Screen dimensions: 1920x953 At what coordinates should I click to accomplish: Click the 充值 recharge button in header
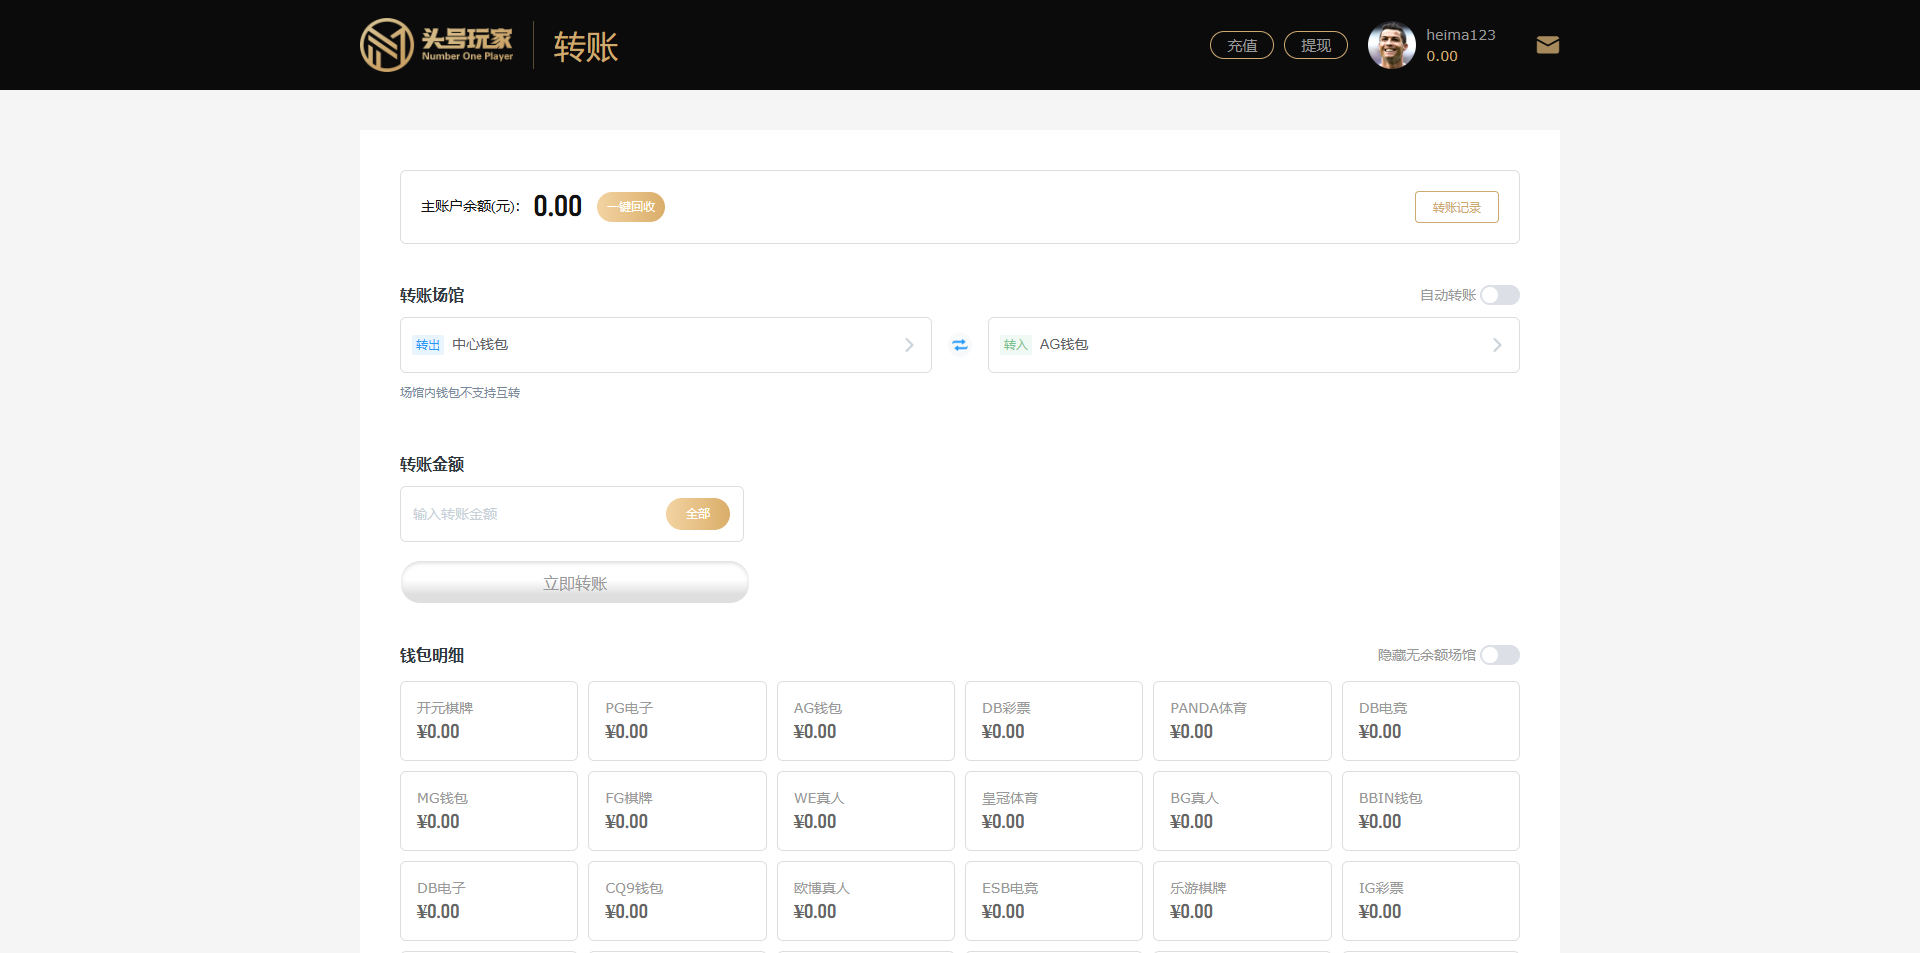(x=1241, y=45)
